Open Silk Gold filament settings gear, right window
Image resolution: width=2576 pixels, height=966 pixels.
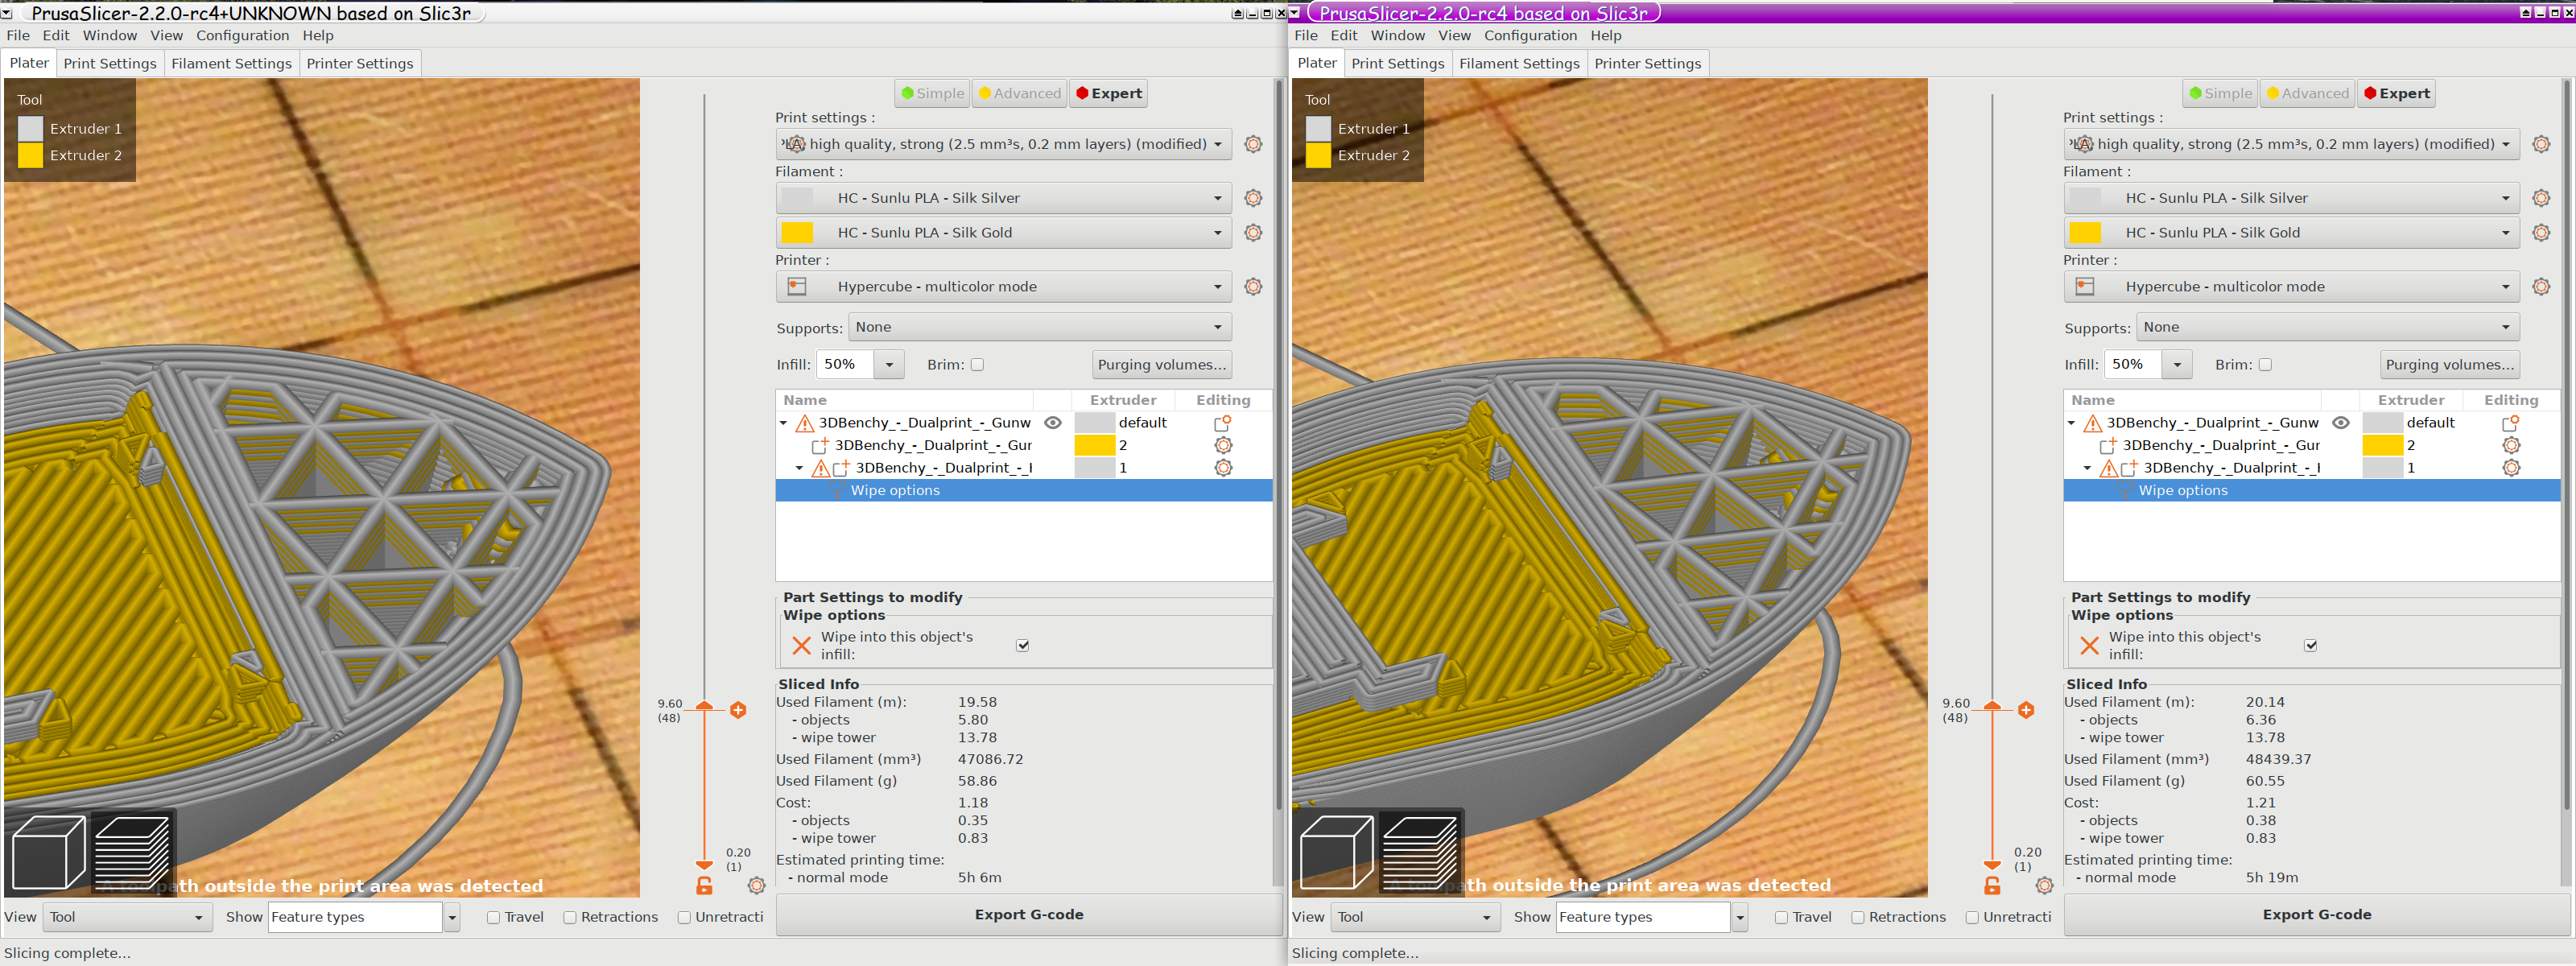pos(2541,232)
